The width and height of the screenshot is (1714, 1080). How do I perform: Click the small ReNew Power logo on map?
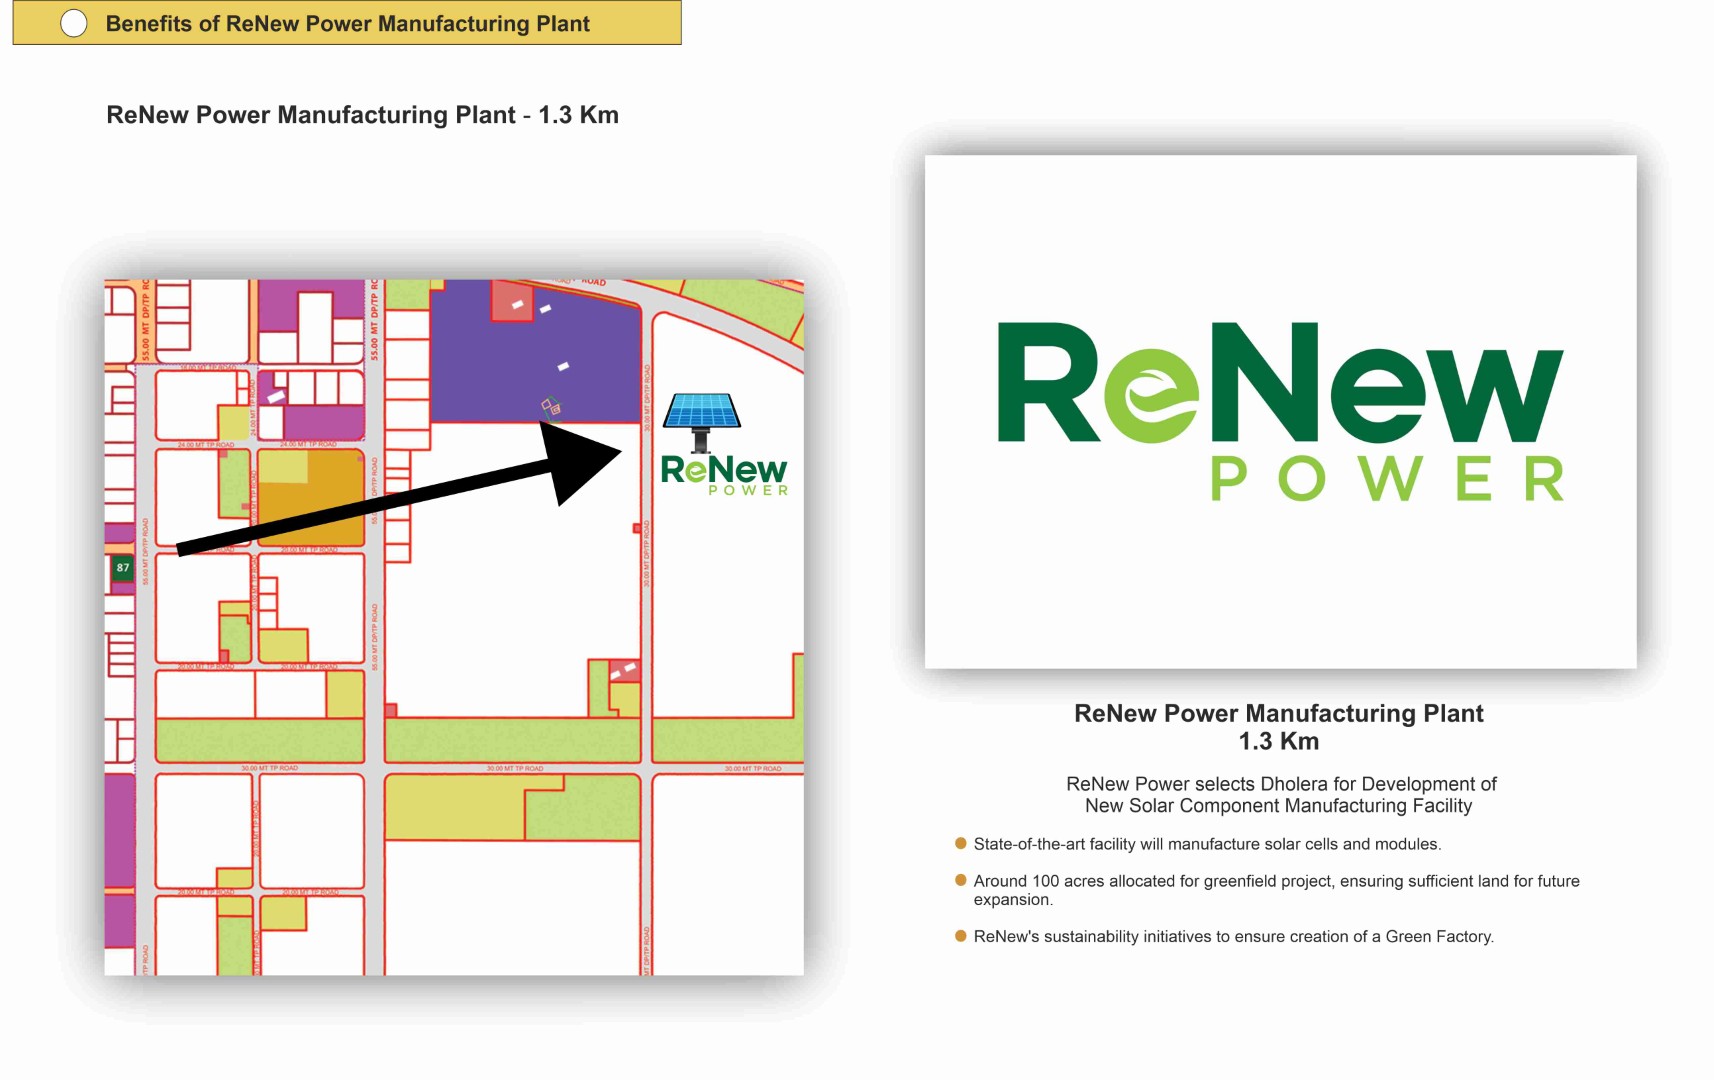[724, 474]
